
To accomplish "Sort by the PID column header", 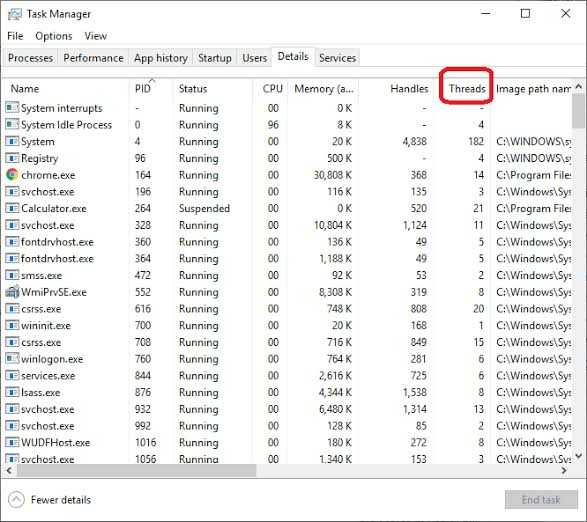I will point(143,89).
